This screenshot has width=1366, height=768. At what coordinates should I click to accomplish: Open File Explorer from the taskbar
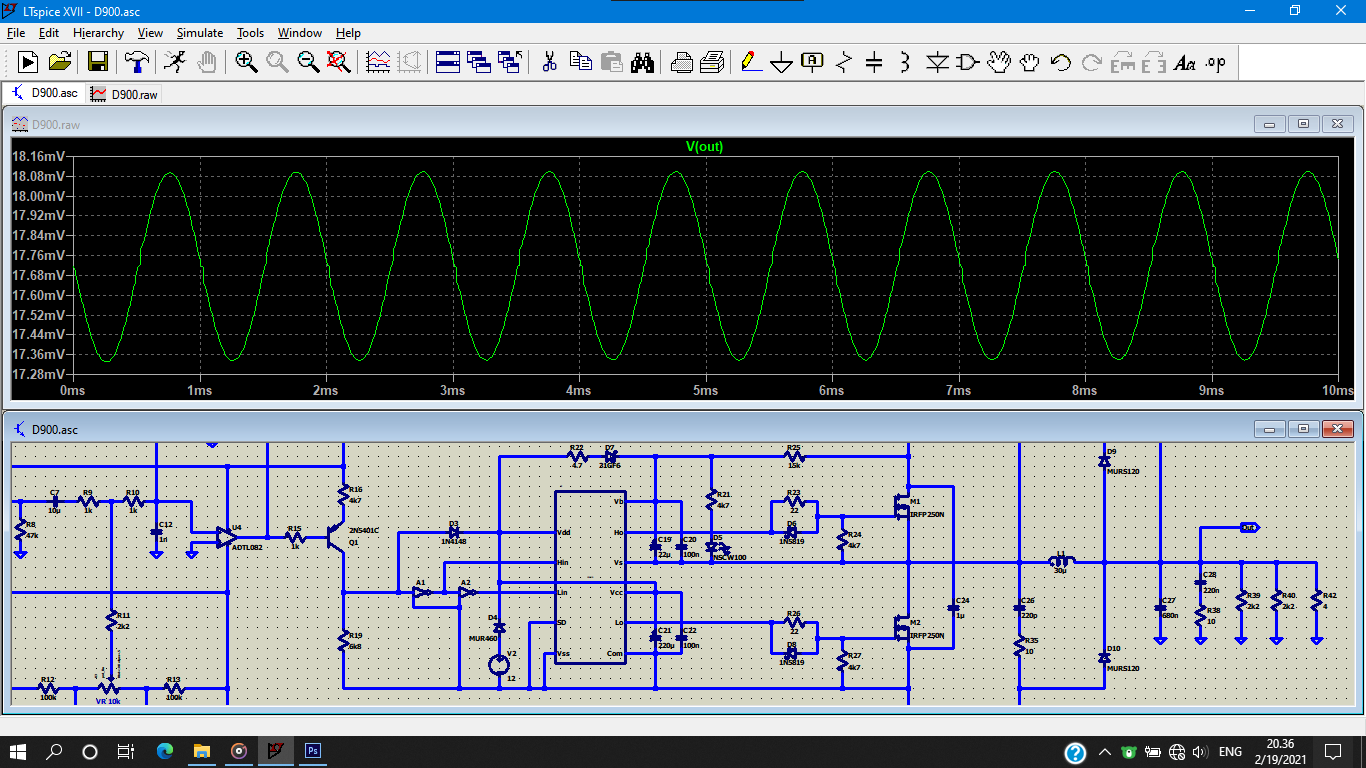(202, 751)
